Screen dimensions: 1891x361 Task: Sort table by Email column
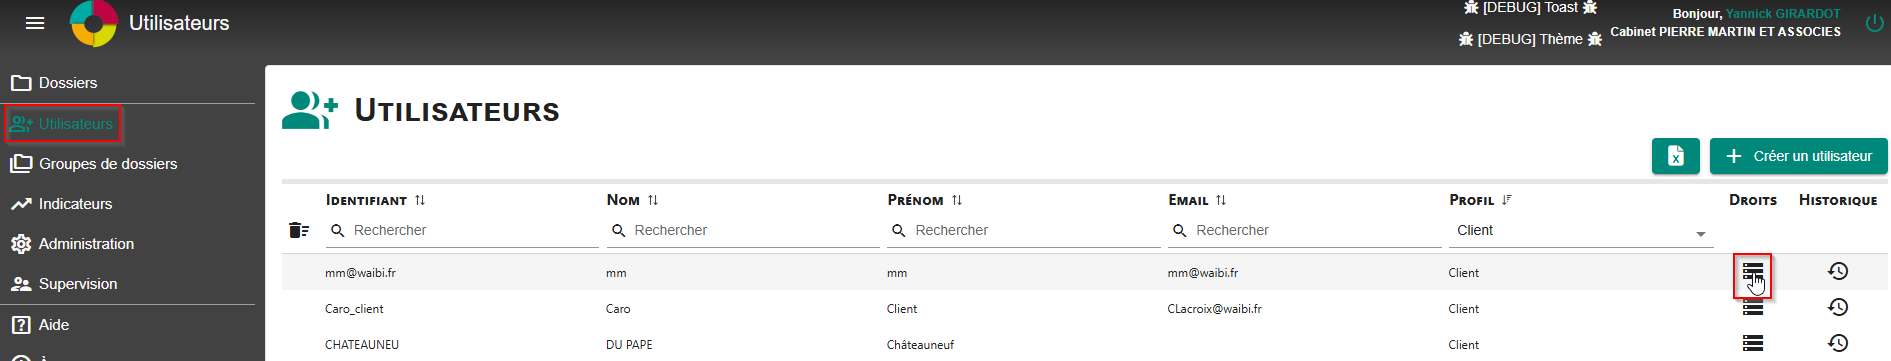click(1221, 200)
